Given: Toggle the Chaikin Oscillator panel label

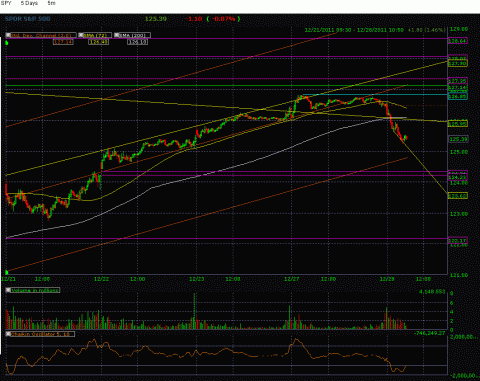Looking at the screenshot, I should [x=41, y=334].
